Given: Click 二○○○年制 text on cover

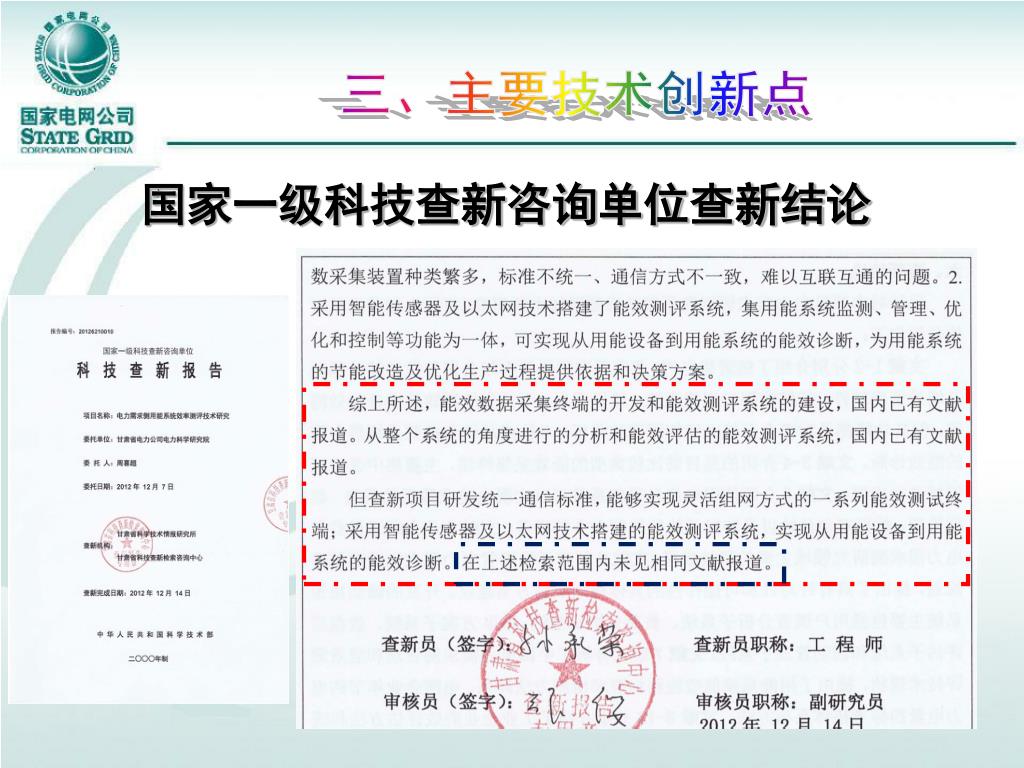Looking at the screenshot, I should click(x=148, y=658).
